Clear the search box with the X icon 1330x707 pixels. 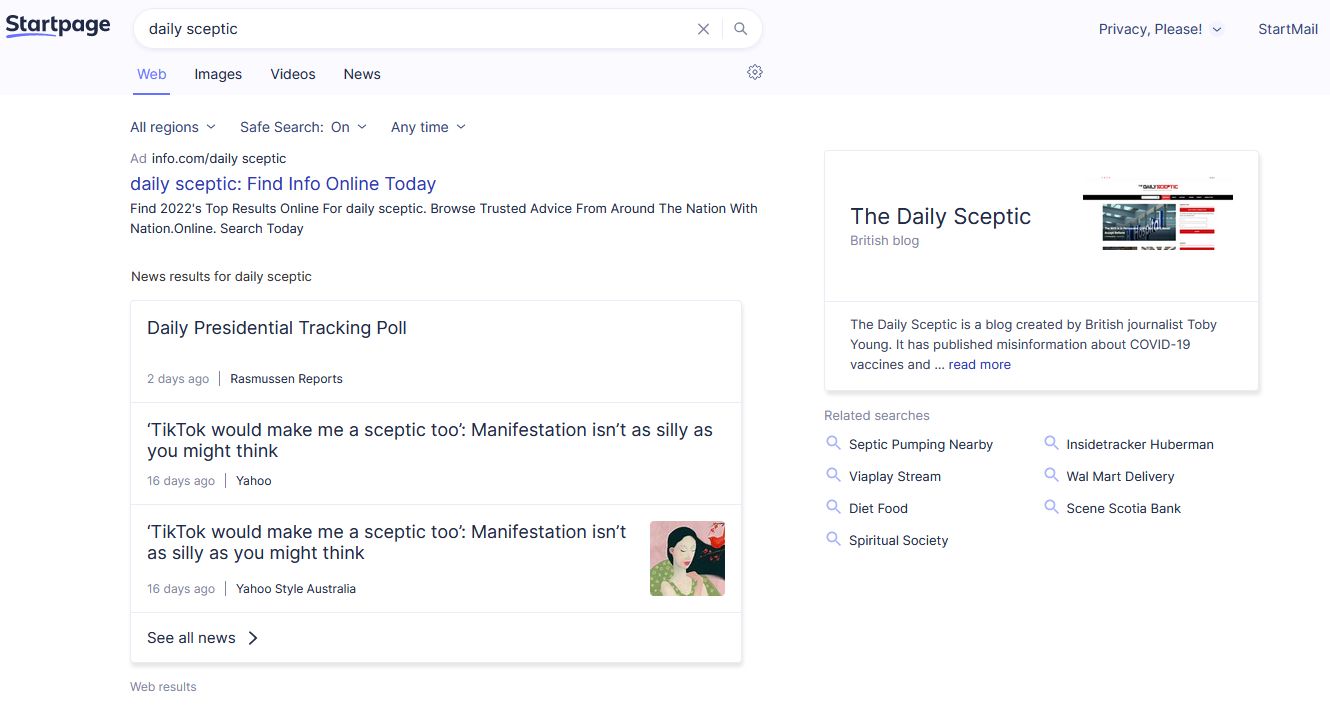703,29
